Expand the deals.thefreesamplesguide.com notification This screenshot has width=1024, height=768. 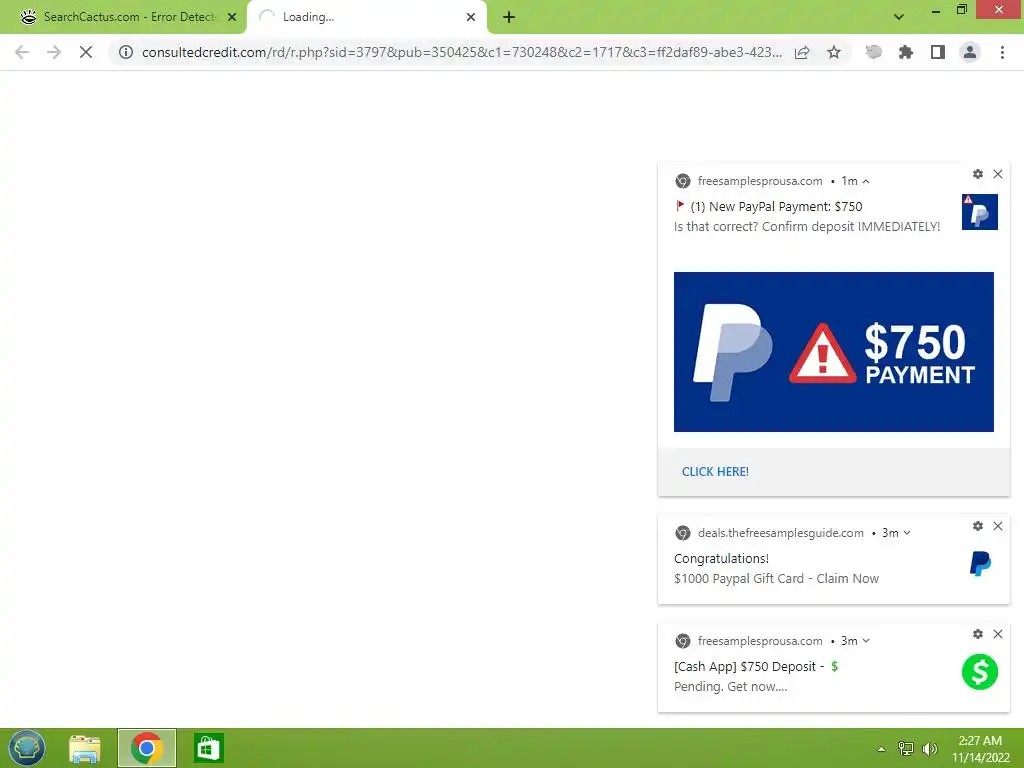(906, 533)
